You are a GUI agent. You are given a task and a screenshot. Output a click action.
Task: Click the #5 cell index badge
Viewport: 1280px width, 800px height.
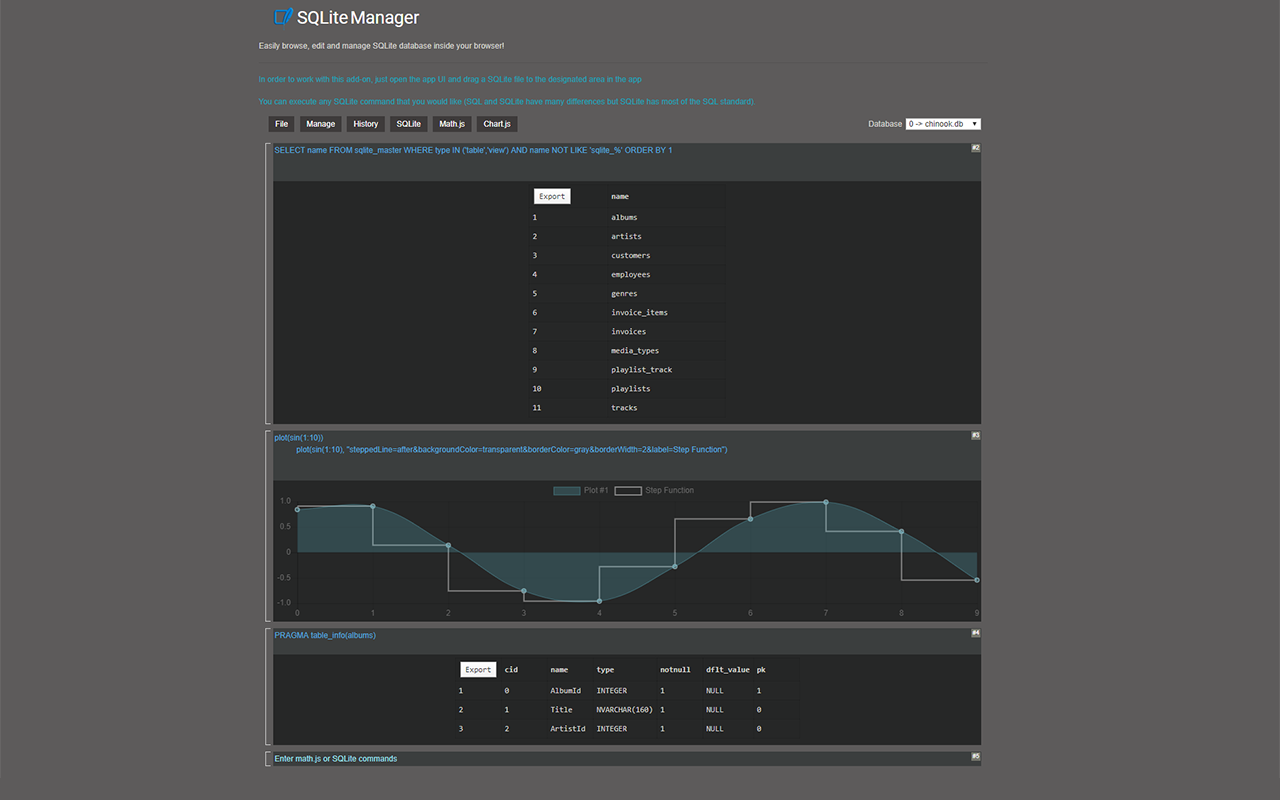pyautogui.click(x=976, y=756)
